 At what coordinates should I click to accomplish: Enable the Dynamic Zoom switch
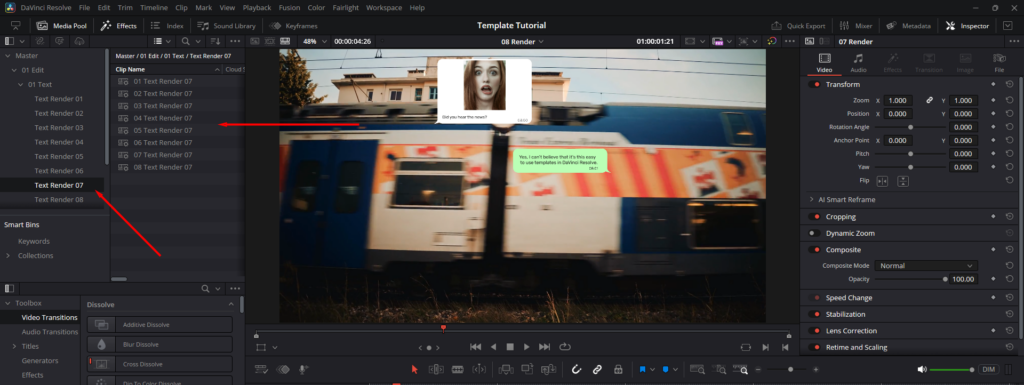click(814, 233)
